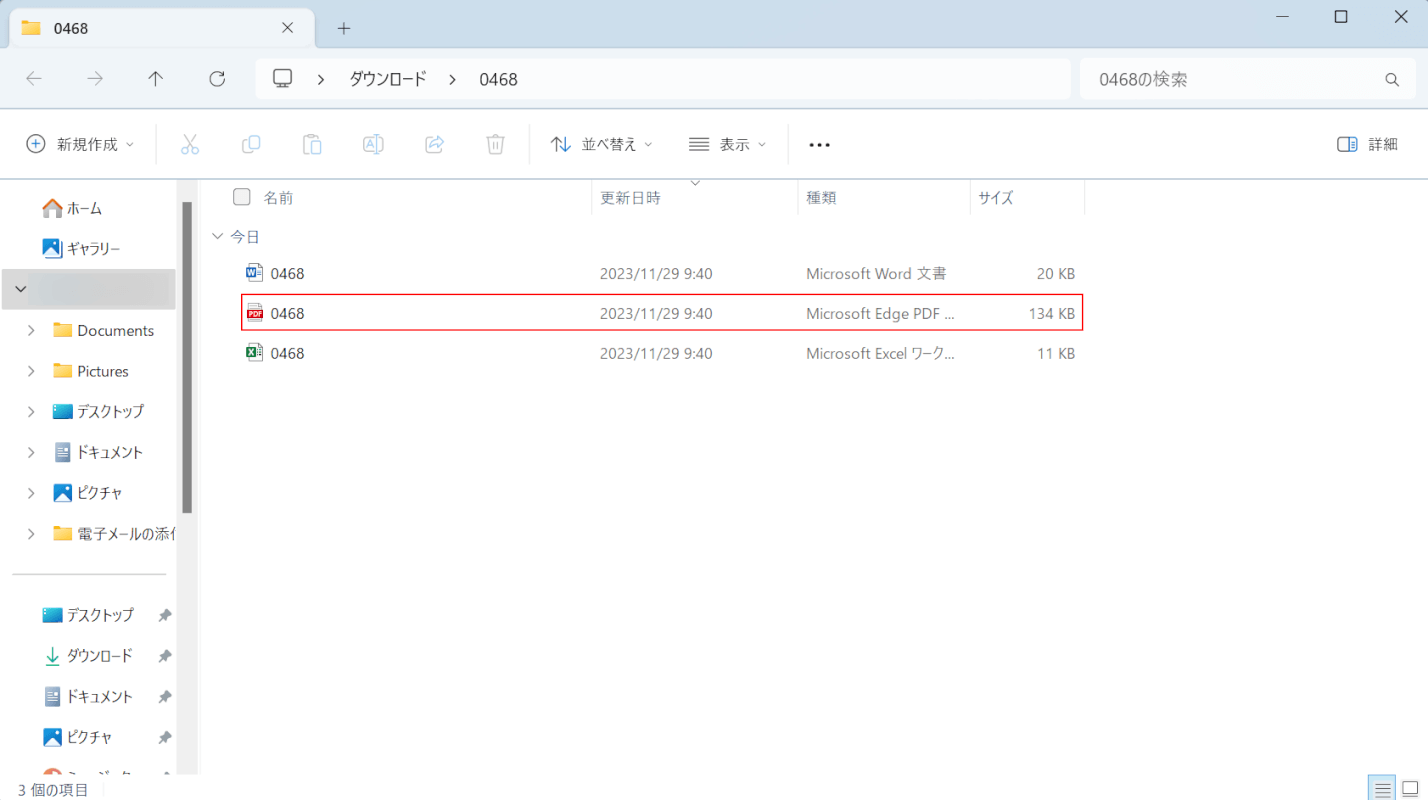Image resolution: width=1428 pixels, height=800 pixels.
Task: Click the 134 KB size cell
Action: pyautogui.click(x=1052, y=313)
